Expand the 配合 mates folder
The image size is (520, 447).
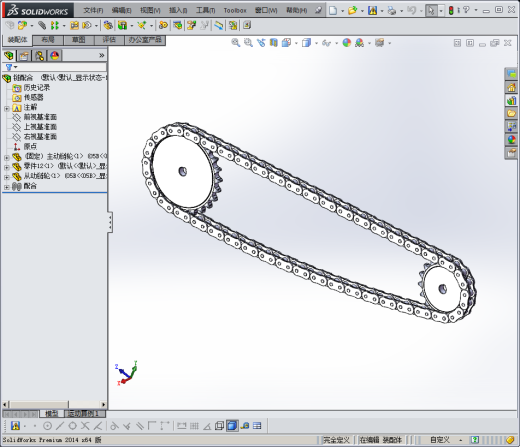pos(7,187)
